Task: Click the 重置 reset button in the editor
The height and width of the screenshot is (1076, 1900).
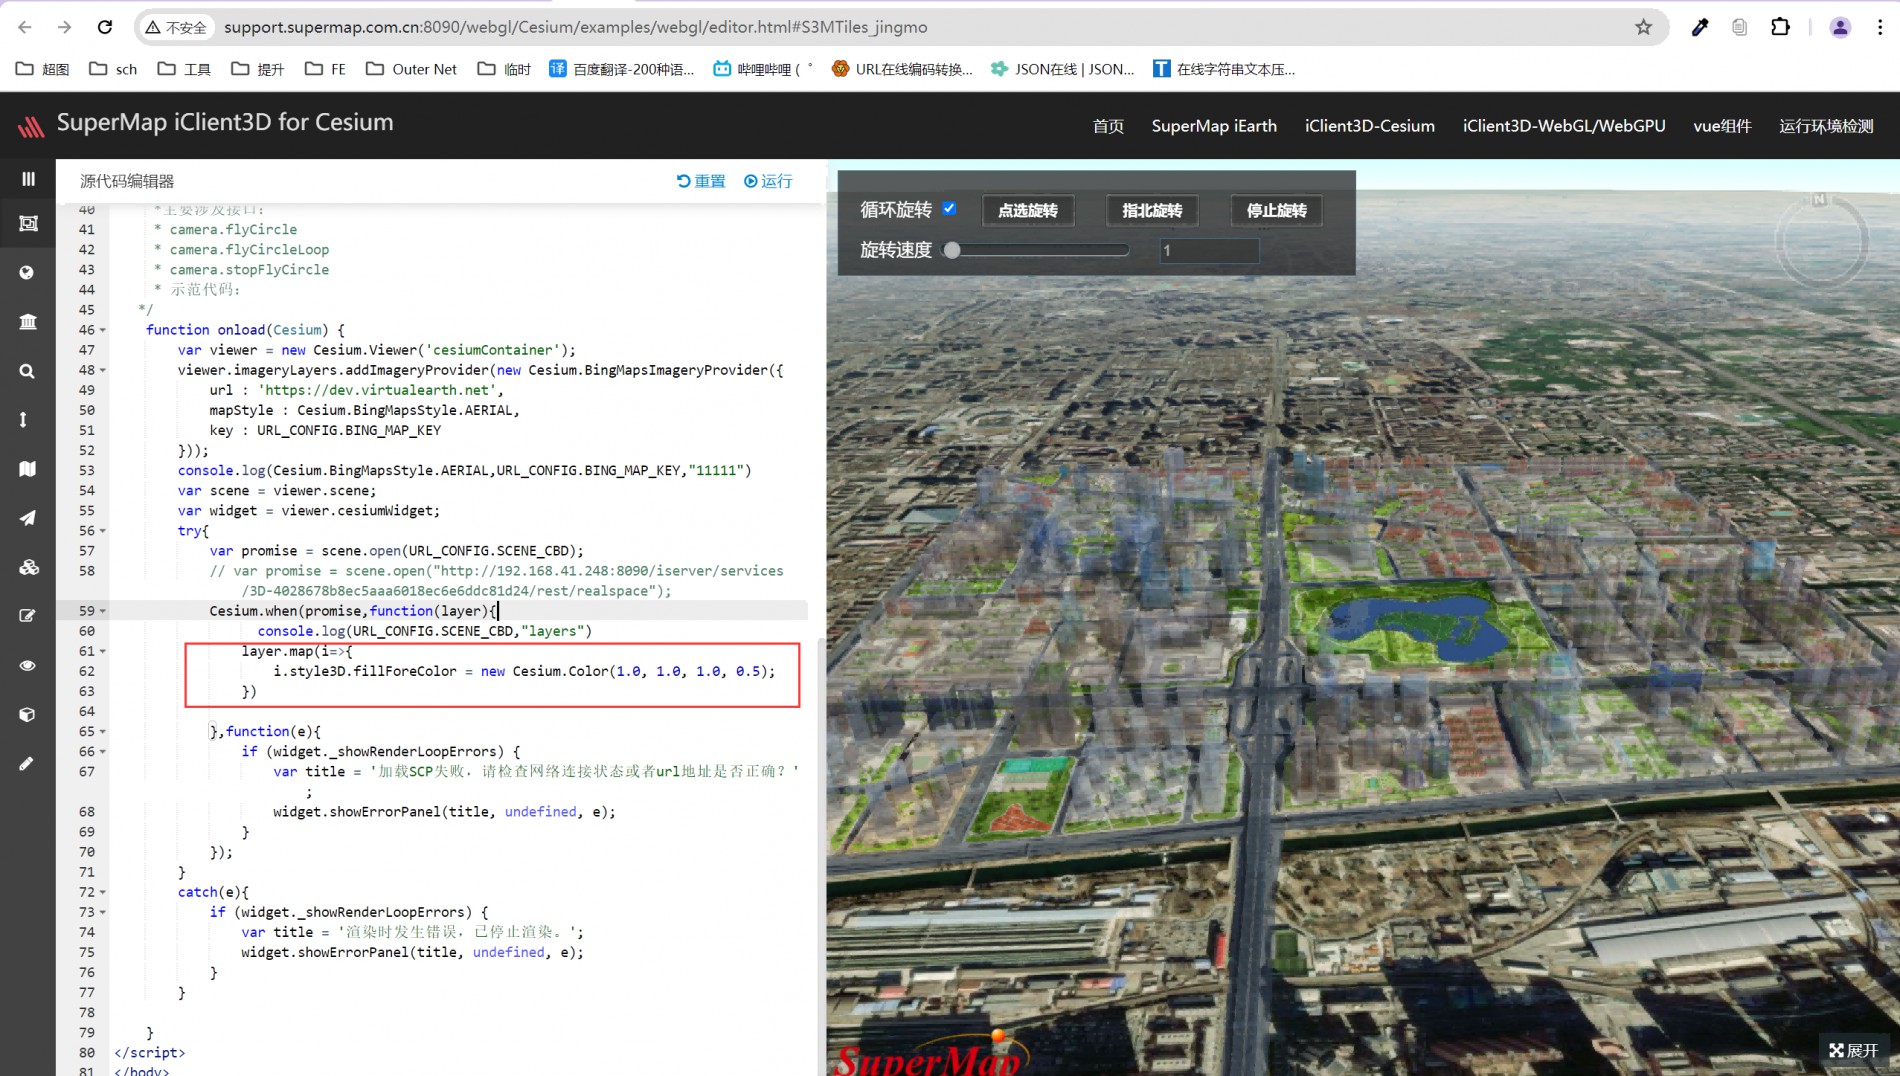Action: point(701,181)
